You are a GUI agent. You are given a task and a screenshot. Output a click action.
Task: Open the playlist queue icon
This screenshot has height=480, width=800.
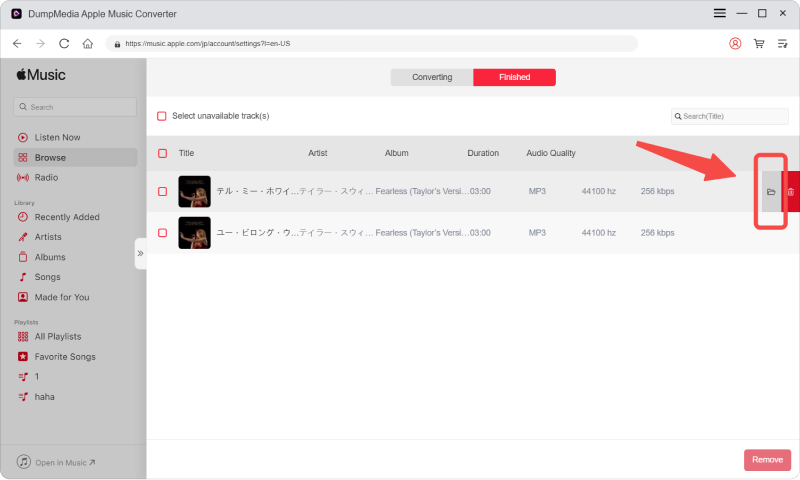pyautogui.click(x=782, y=44)
